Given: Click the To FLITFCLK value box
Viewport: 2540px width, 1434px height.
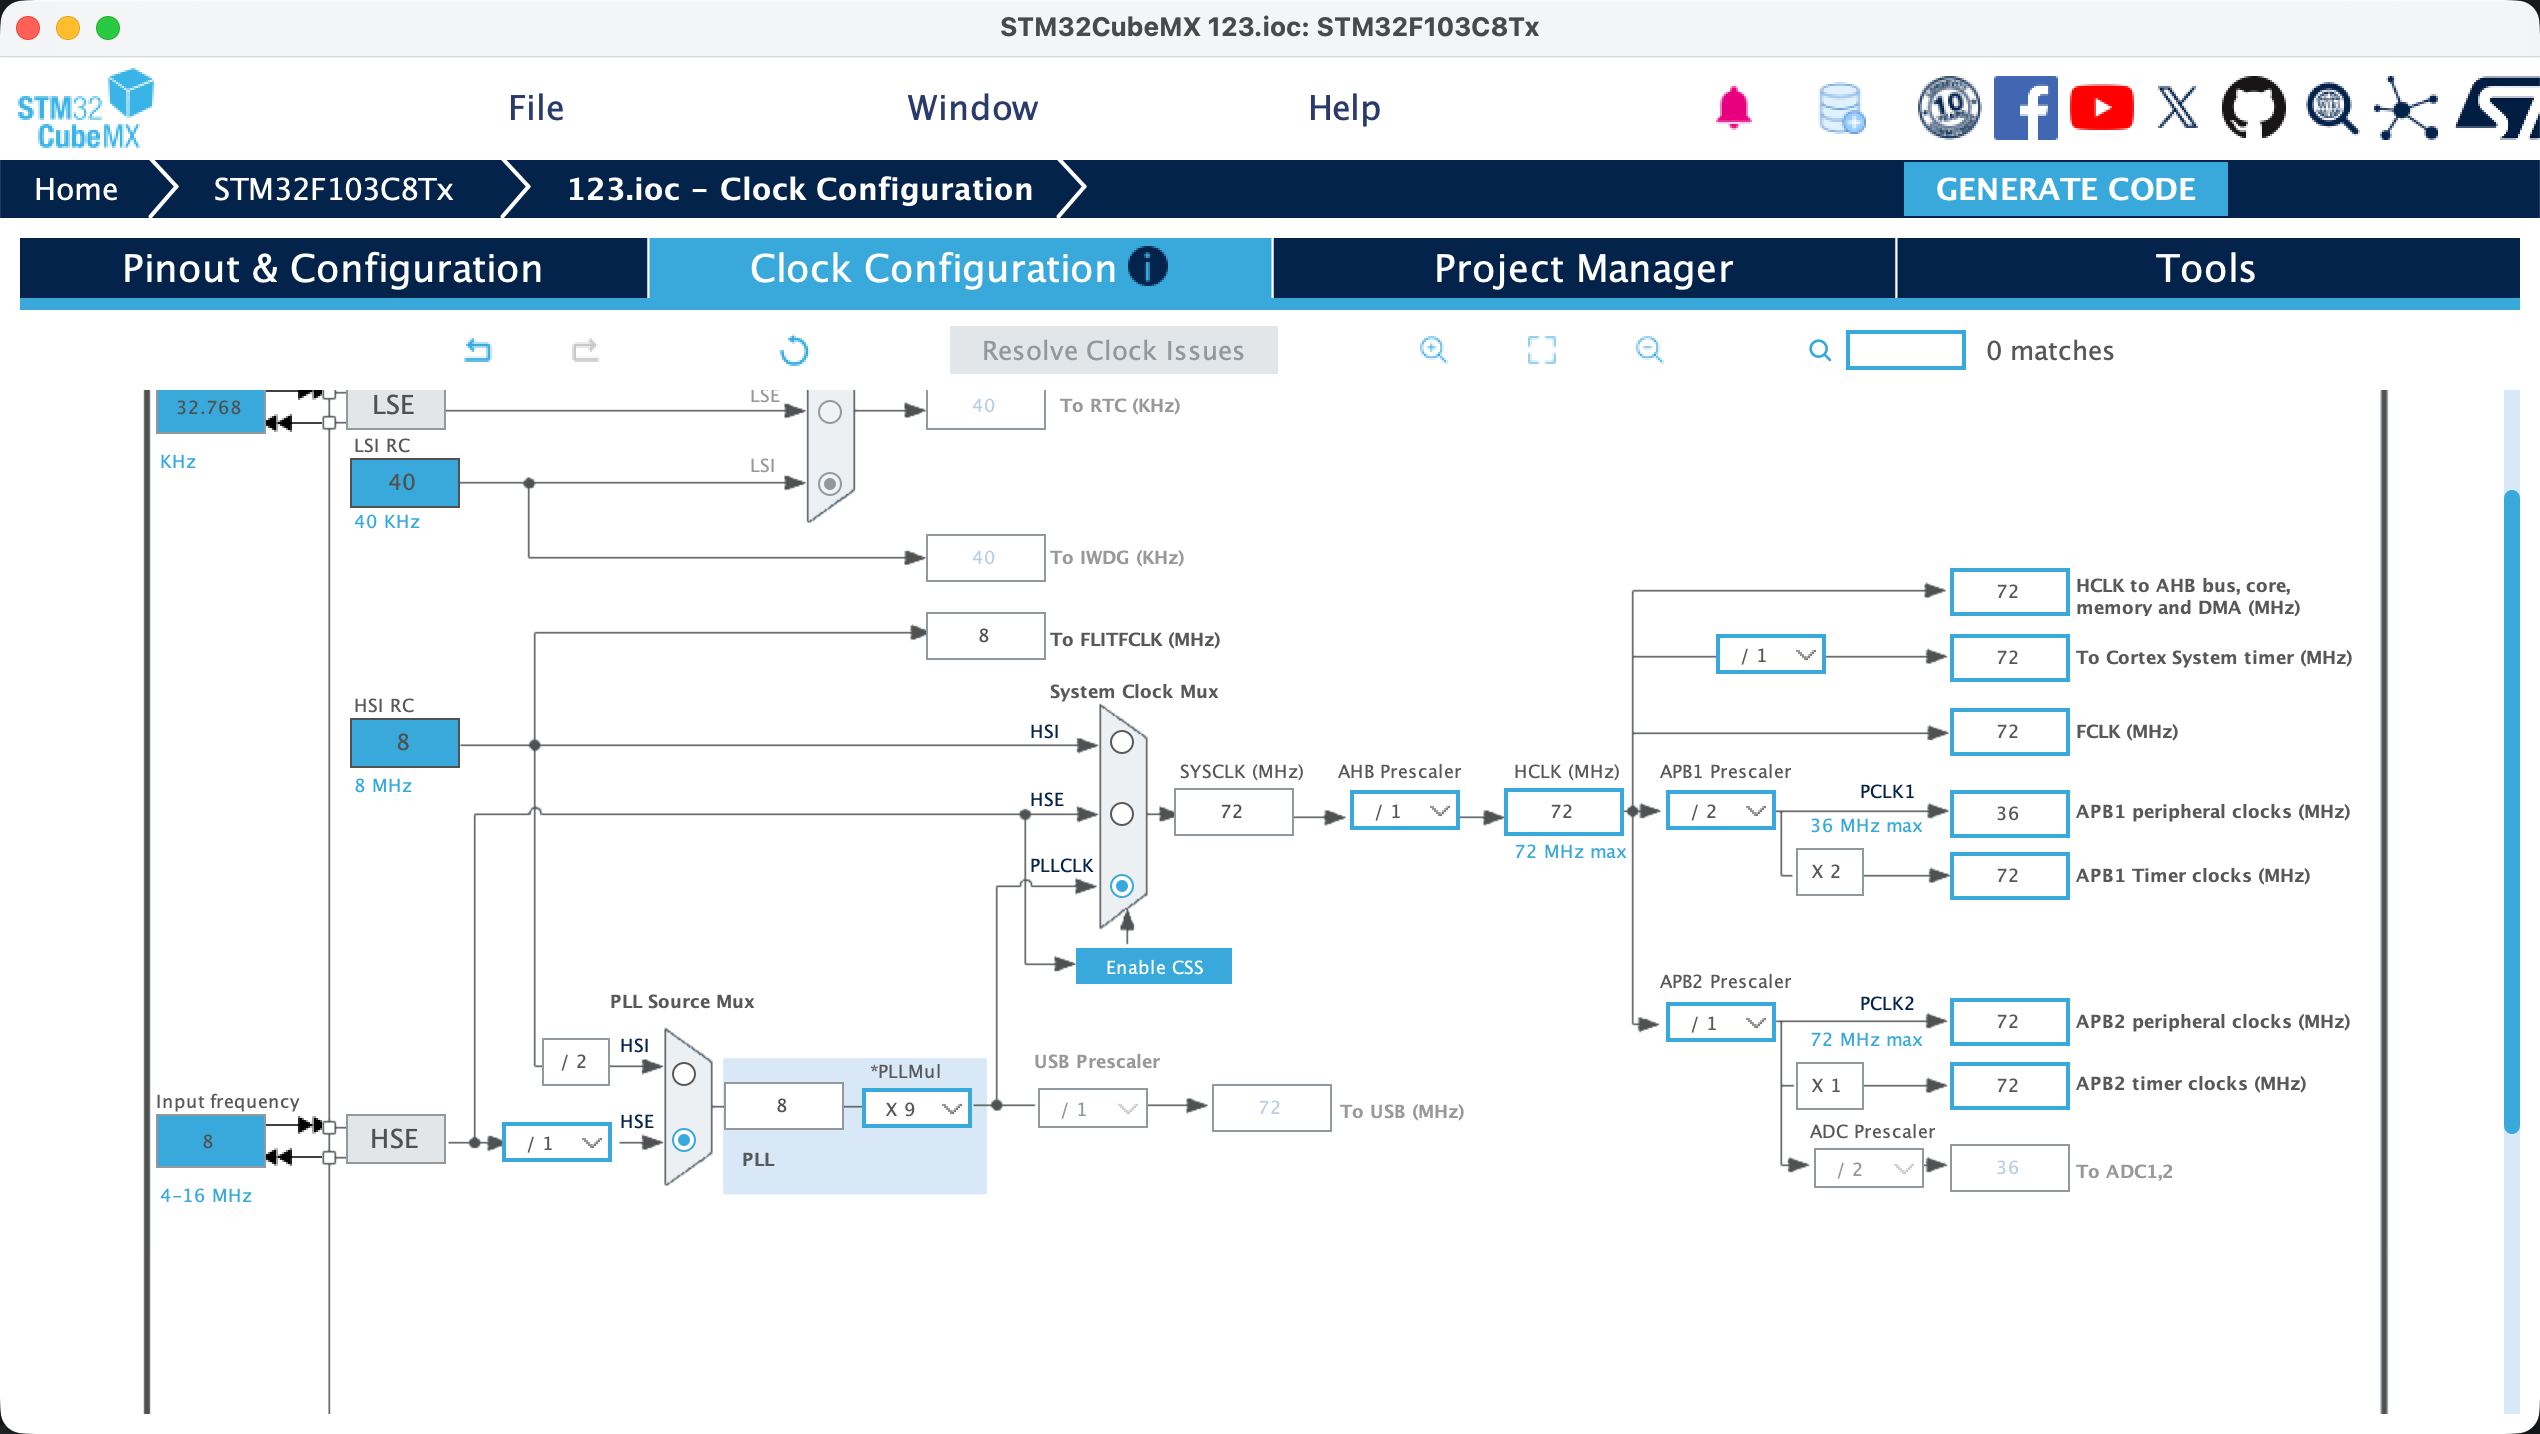Looking at the screenshot, I should 985,636.
